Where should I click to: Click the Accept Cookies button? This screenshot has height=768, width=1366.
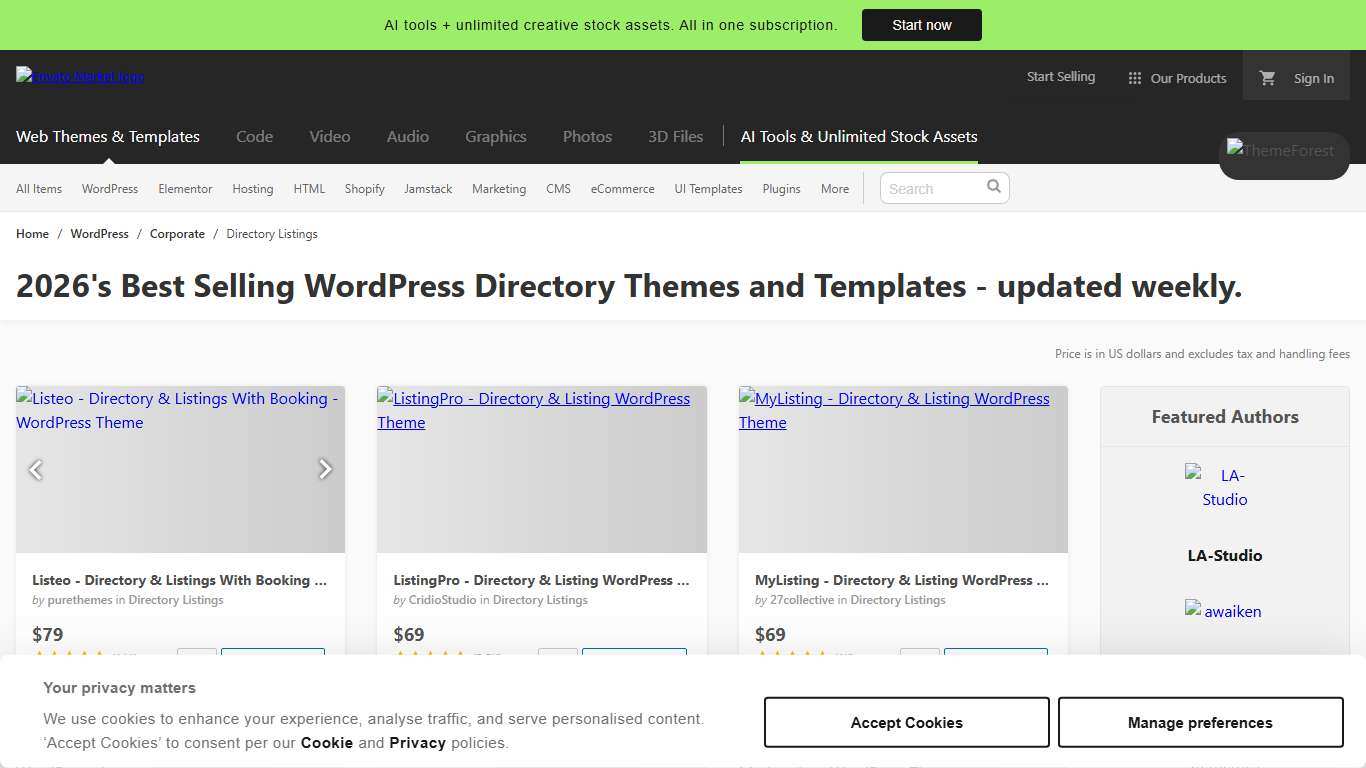coord(906,722)
